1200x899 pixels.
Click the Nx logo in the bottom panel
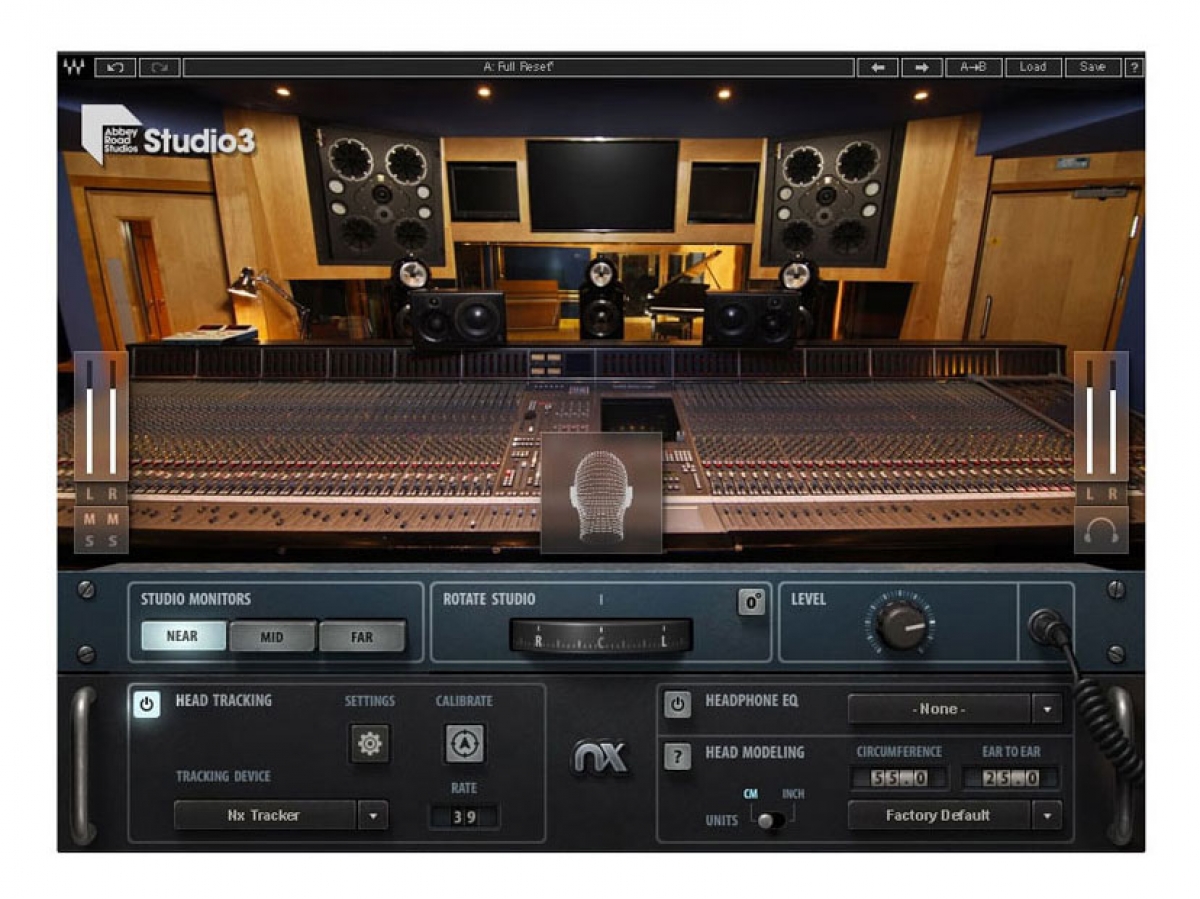(x=600, y=758)
